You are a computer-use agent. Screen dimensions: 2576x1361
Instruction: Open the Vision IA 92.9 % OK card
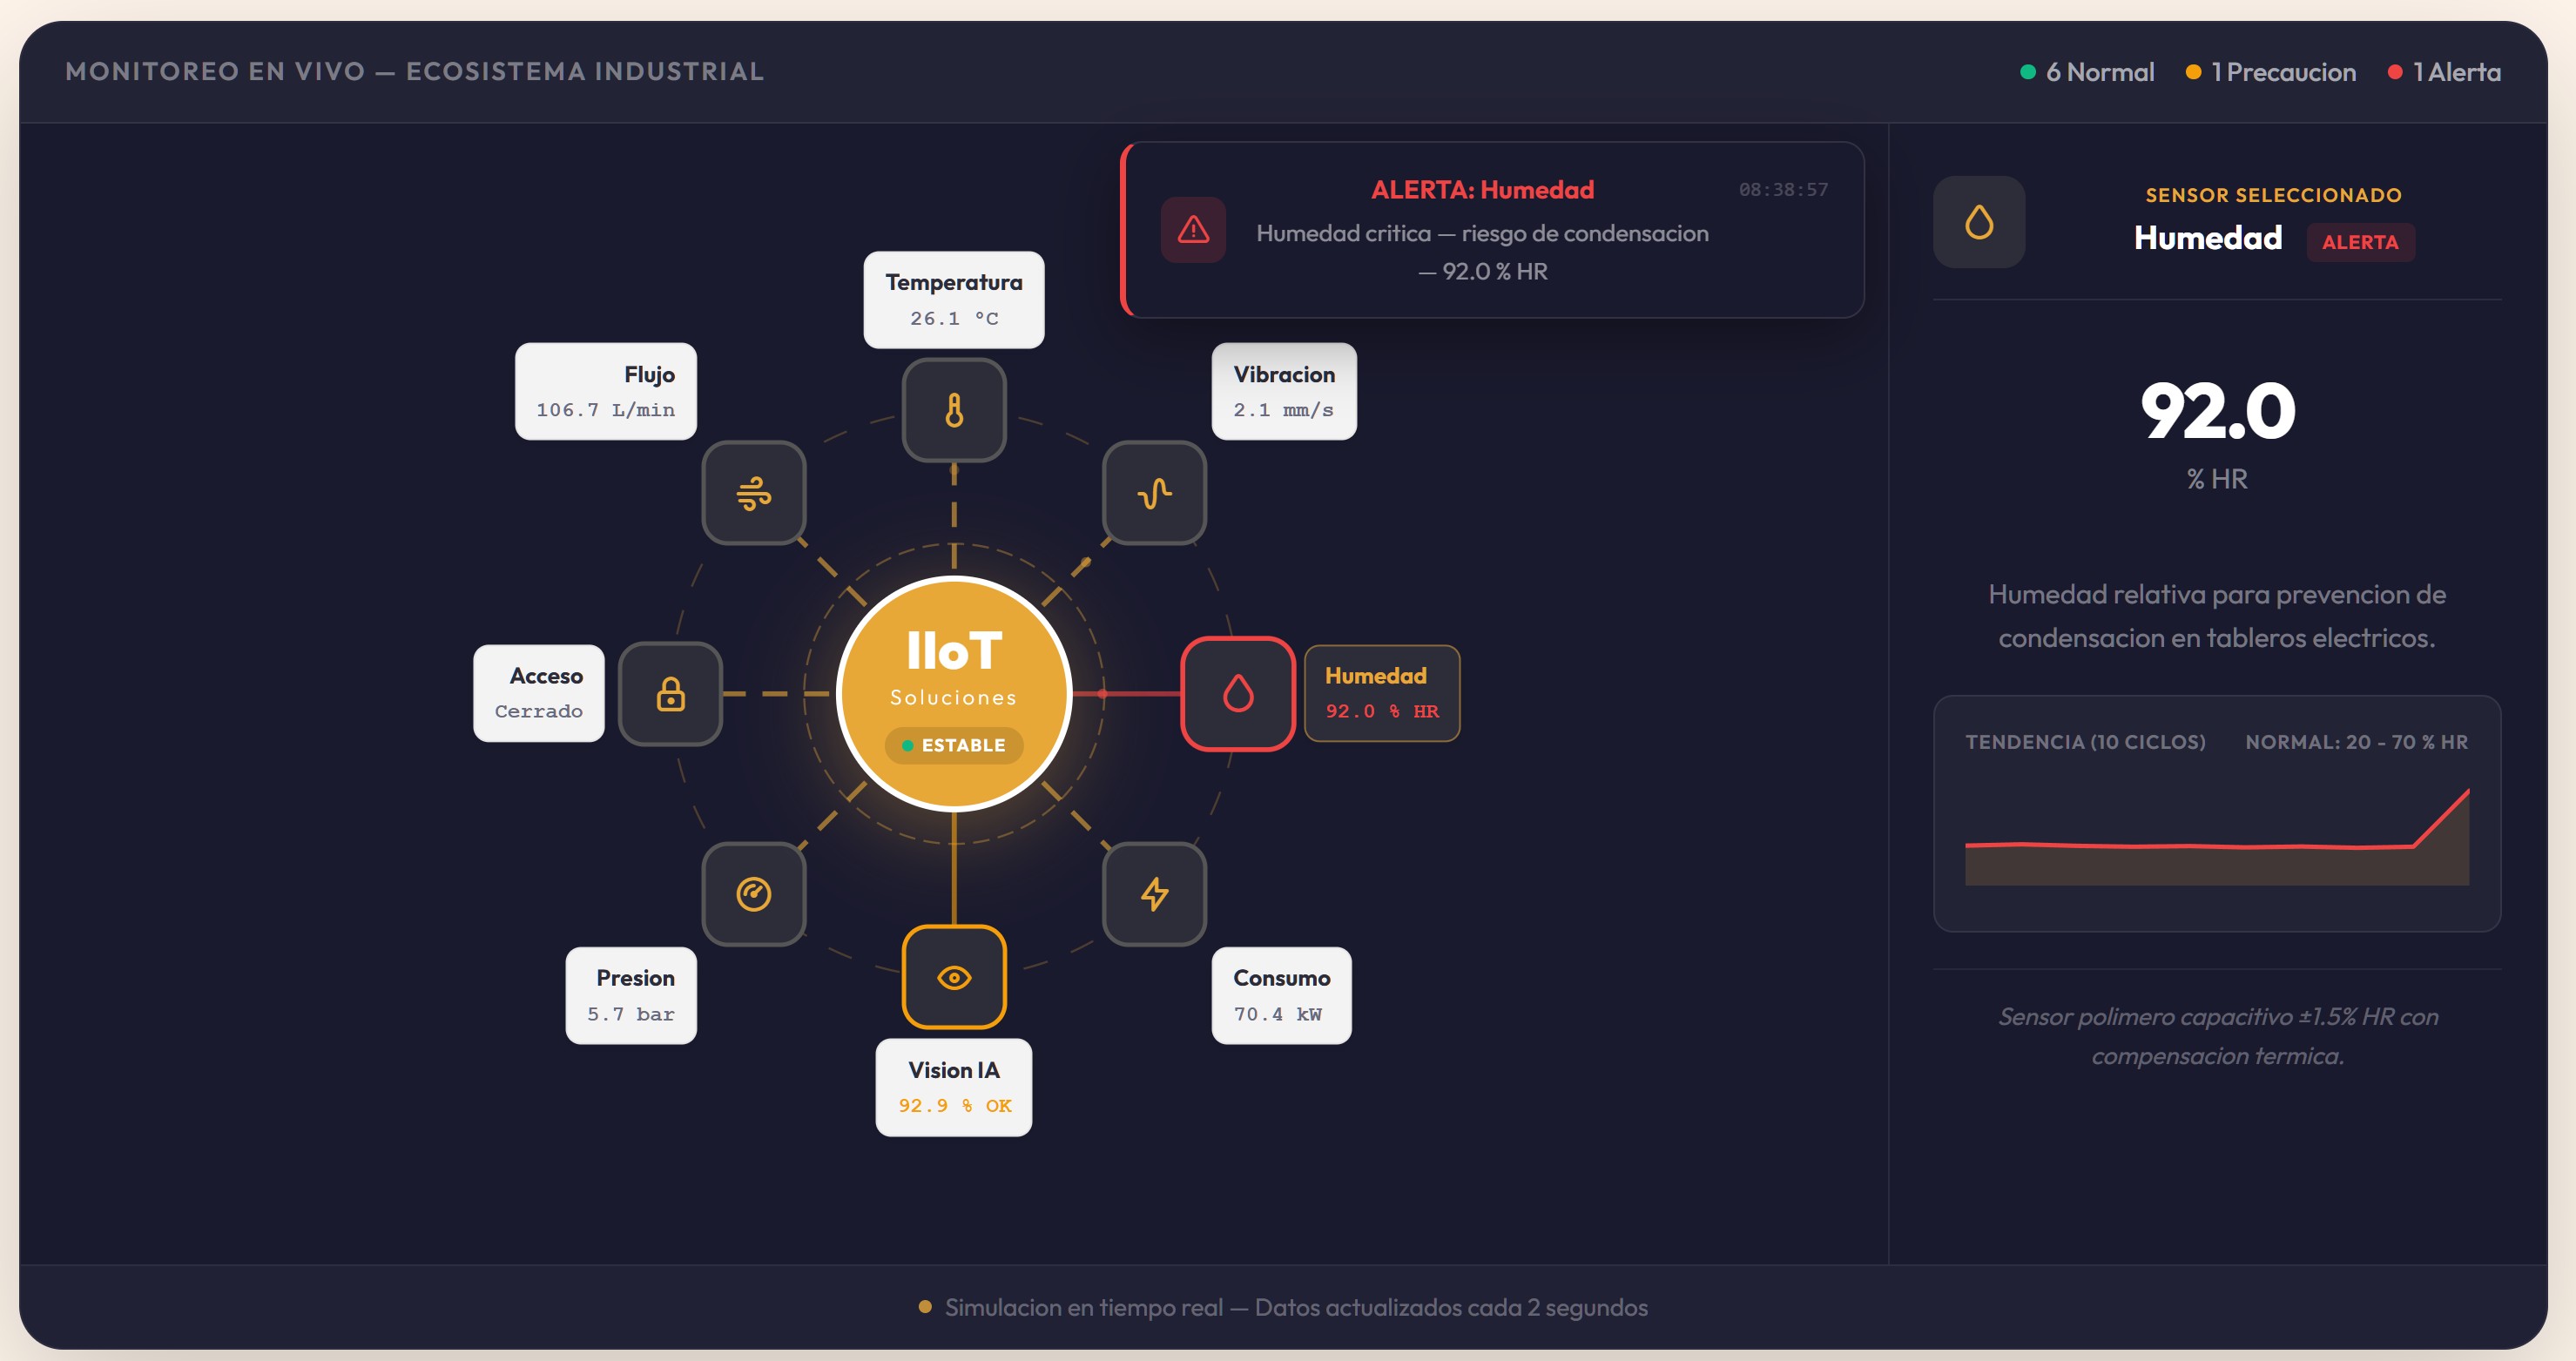(x=954, y=1087)
